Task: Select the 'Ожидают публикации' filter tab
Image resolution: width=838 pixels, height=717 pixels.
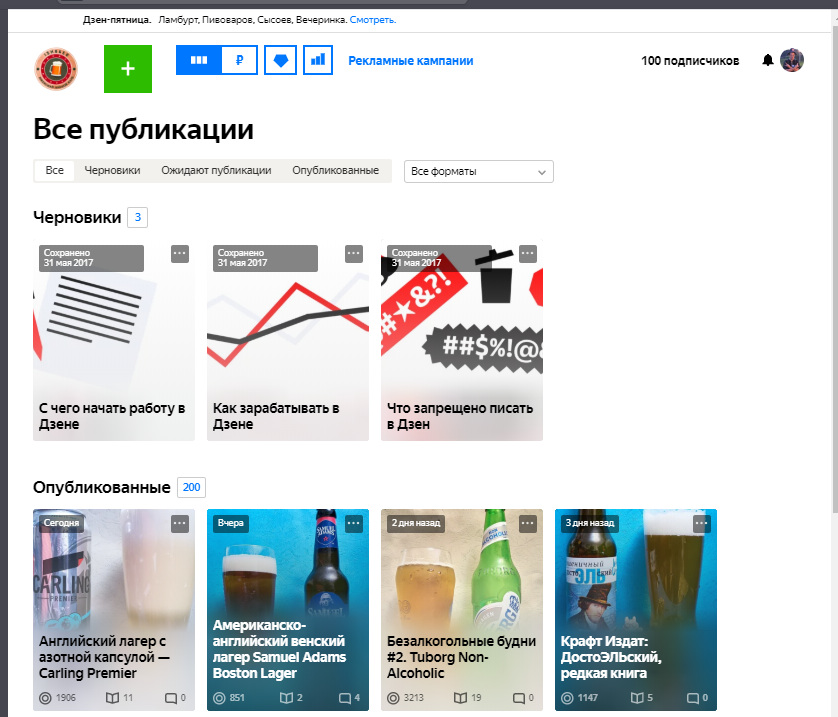Action: point(216,170)
